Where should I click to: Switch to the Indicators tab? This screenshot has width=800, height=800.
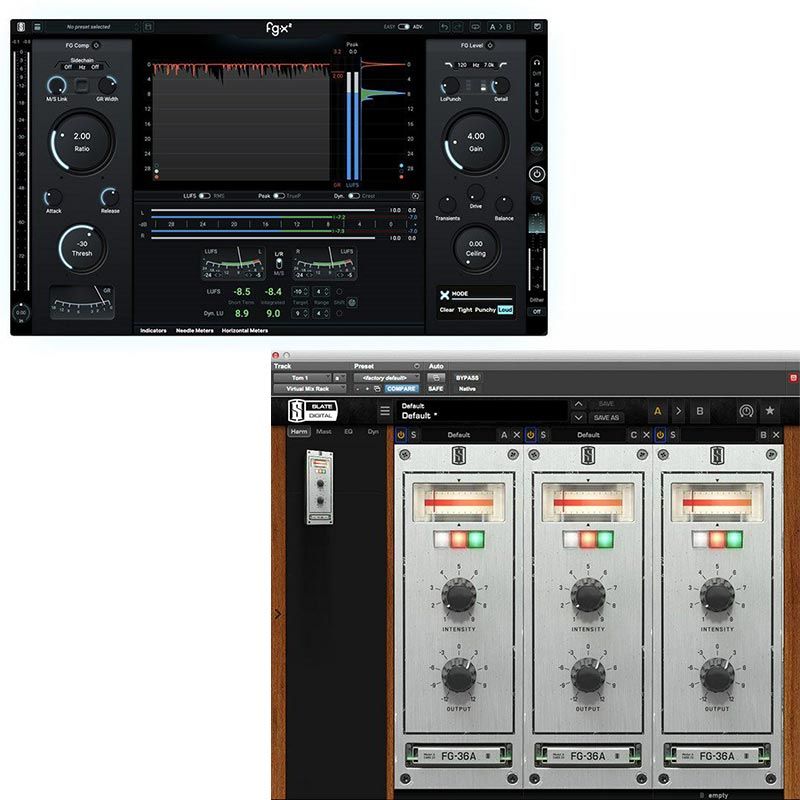click(153, 331)
